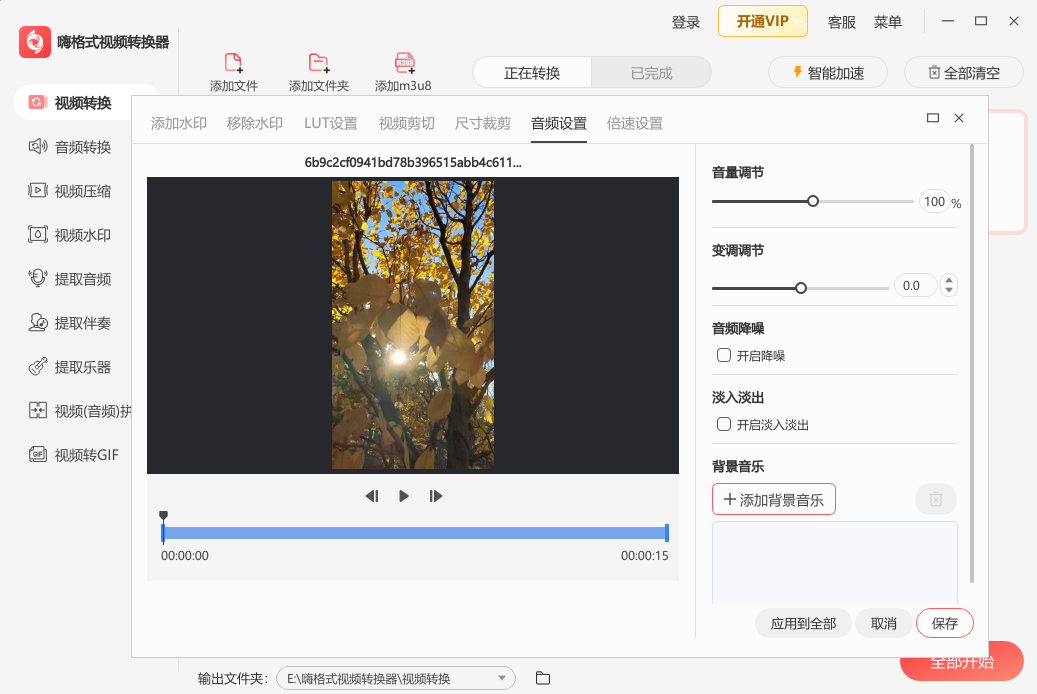Enable the 开启淡入淡出 checkbox
Viewport: 1037px width, 694px height.
pos(724,423)
